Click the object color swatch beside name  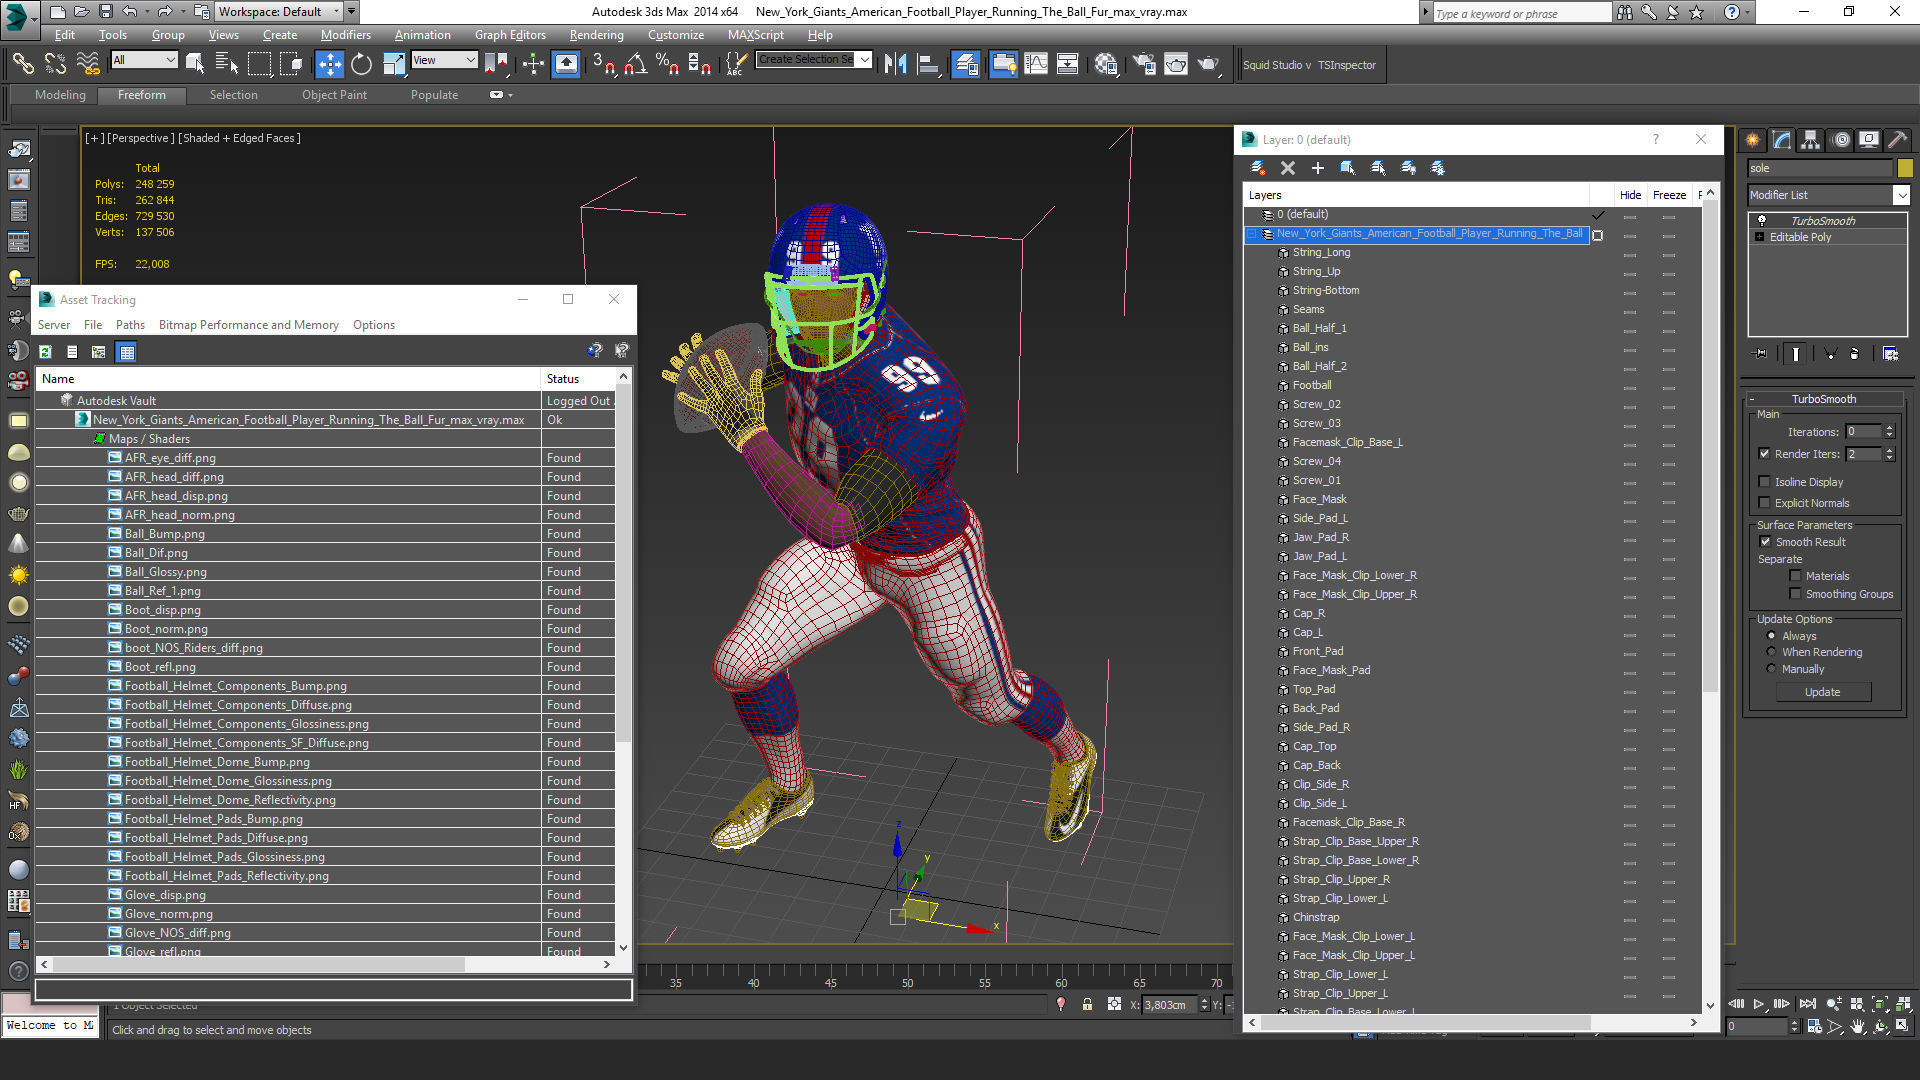point(1905,168)
